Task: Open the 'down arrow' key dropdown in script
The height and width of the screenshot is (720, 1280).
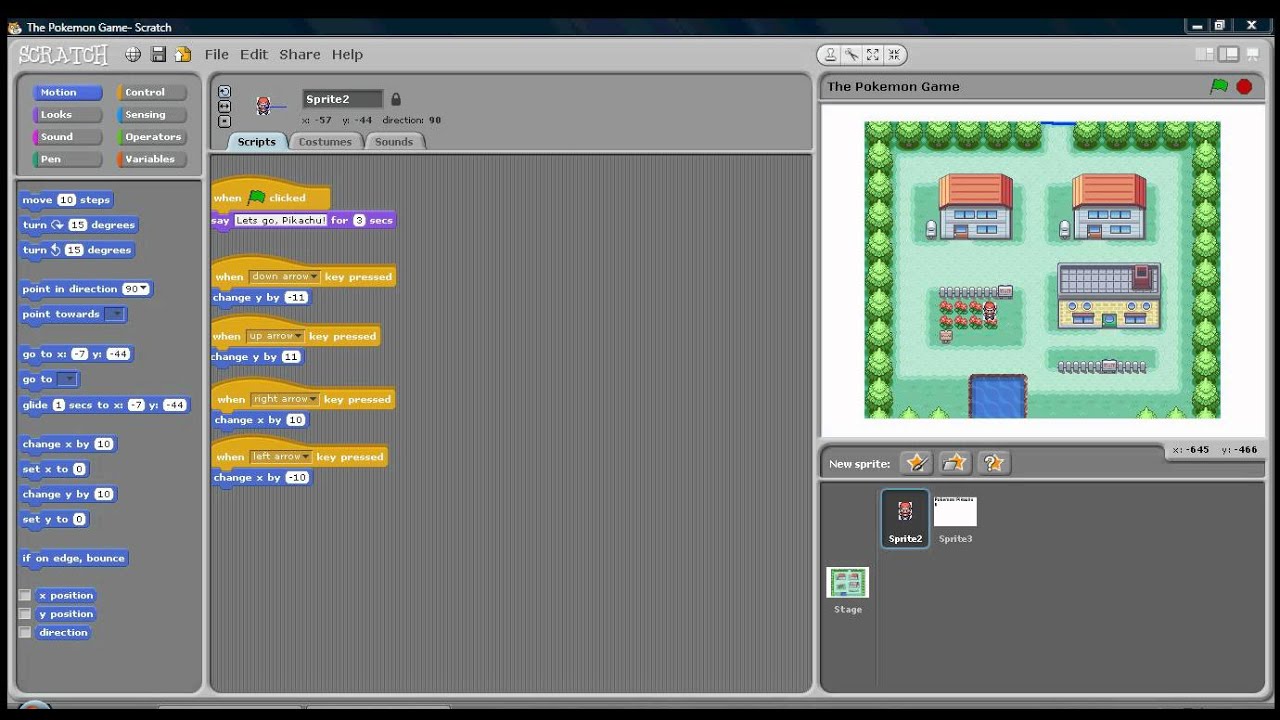Action: 284,277
